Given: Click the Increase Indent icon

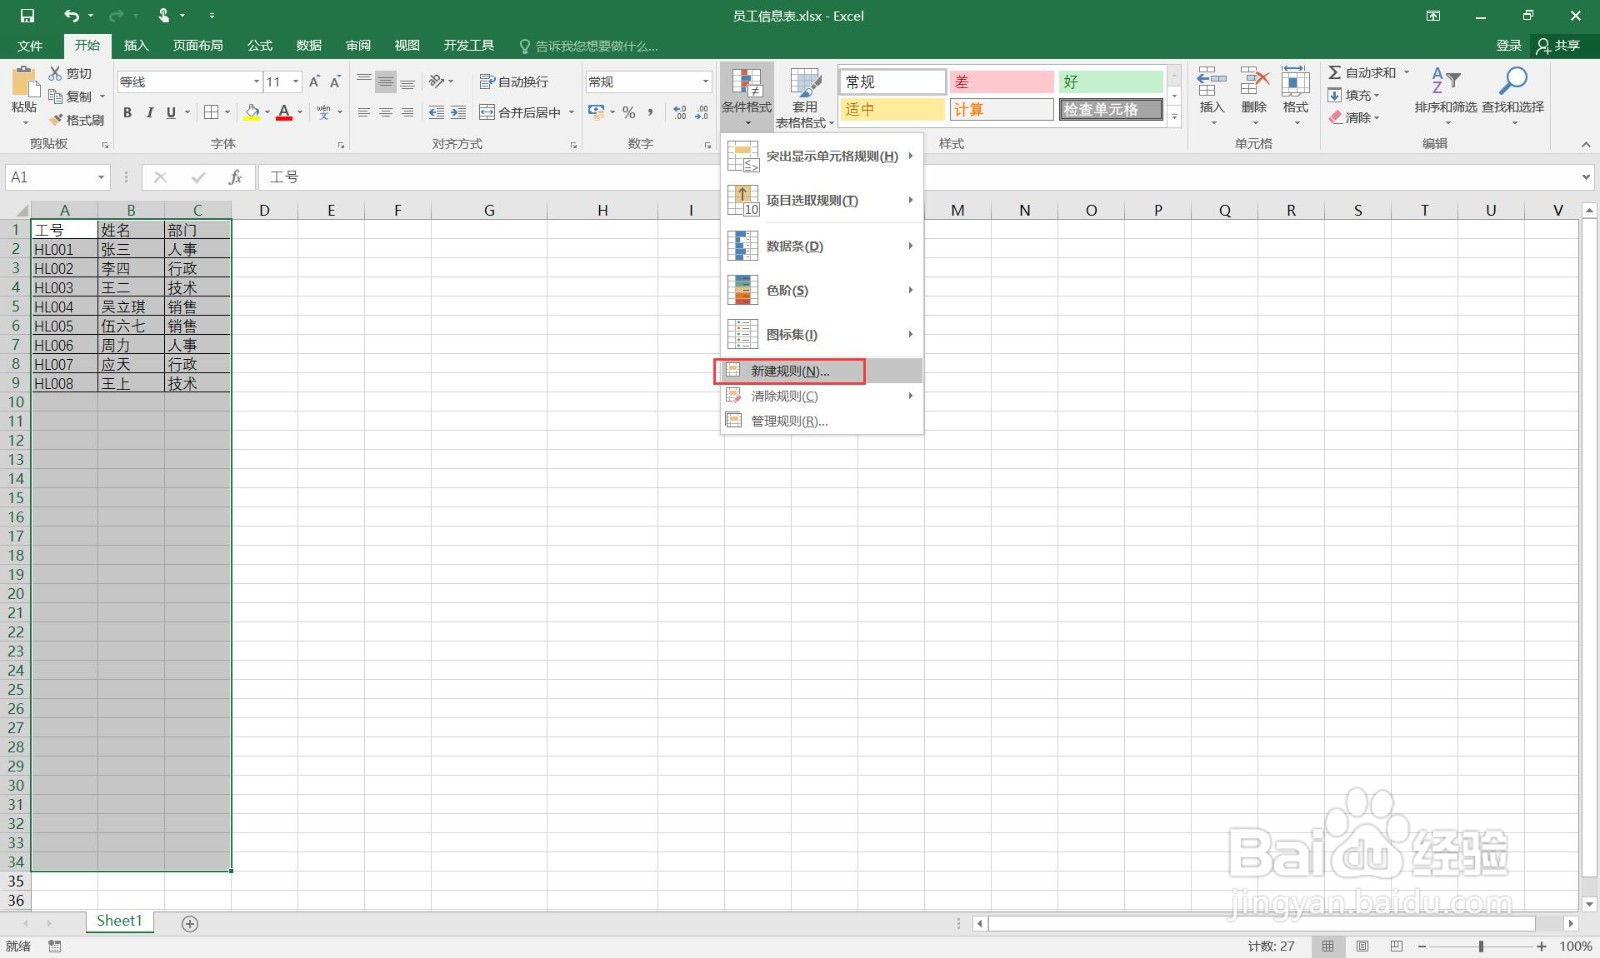Looking at the screenshot, I should click(x=458, y=112).
